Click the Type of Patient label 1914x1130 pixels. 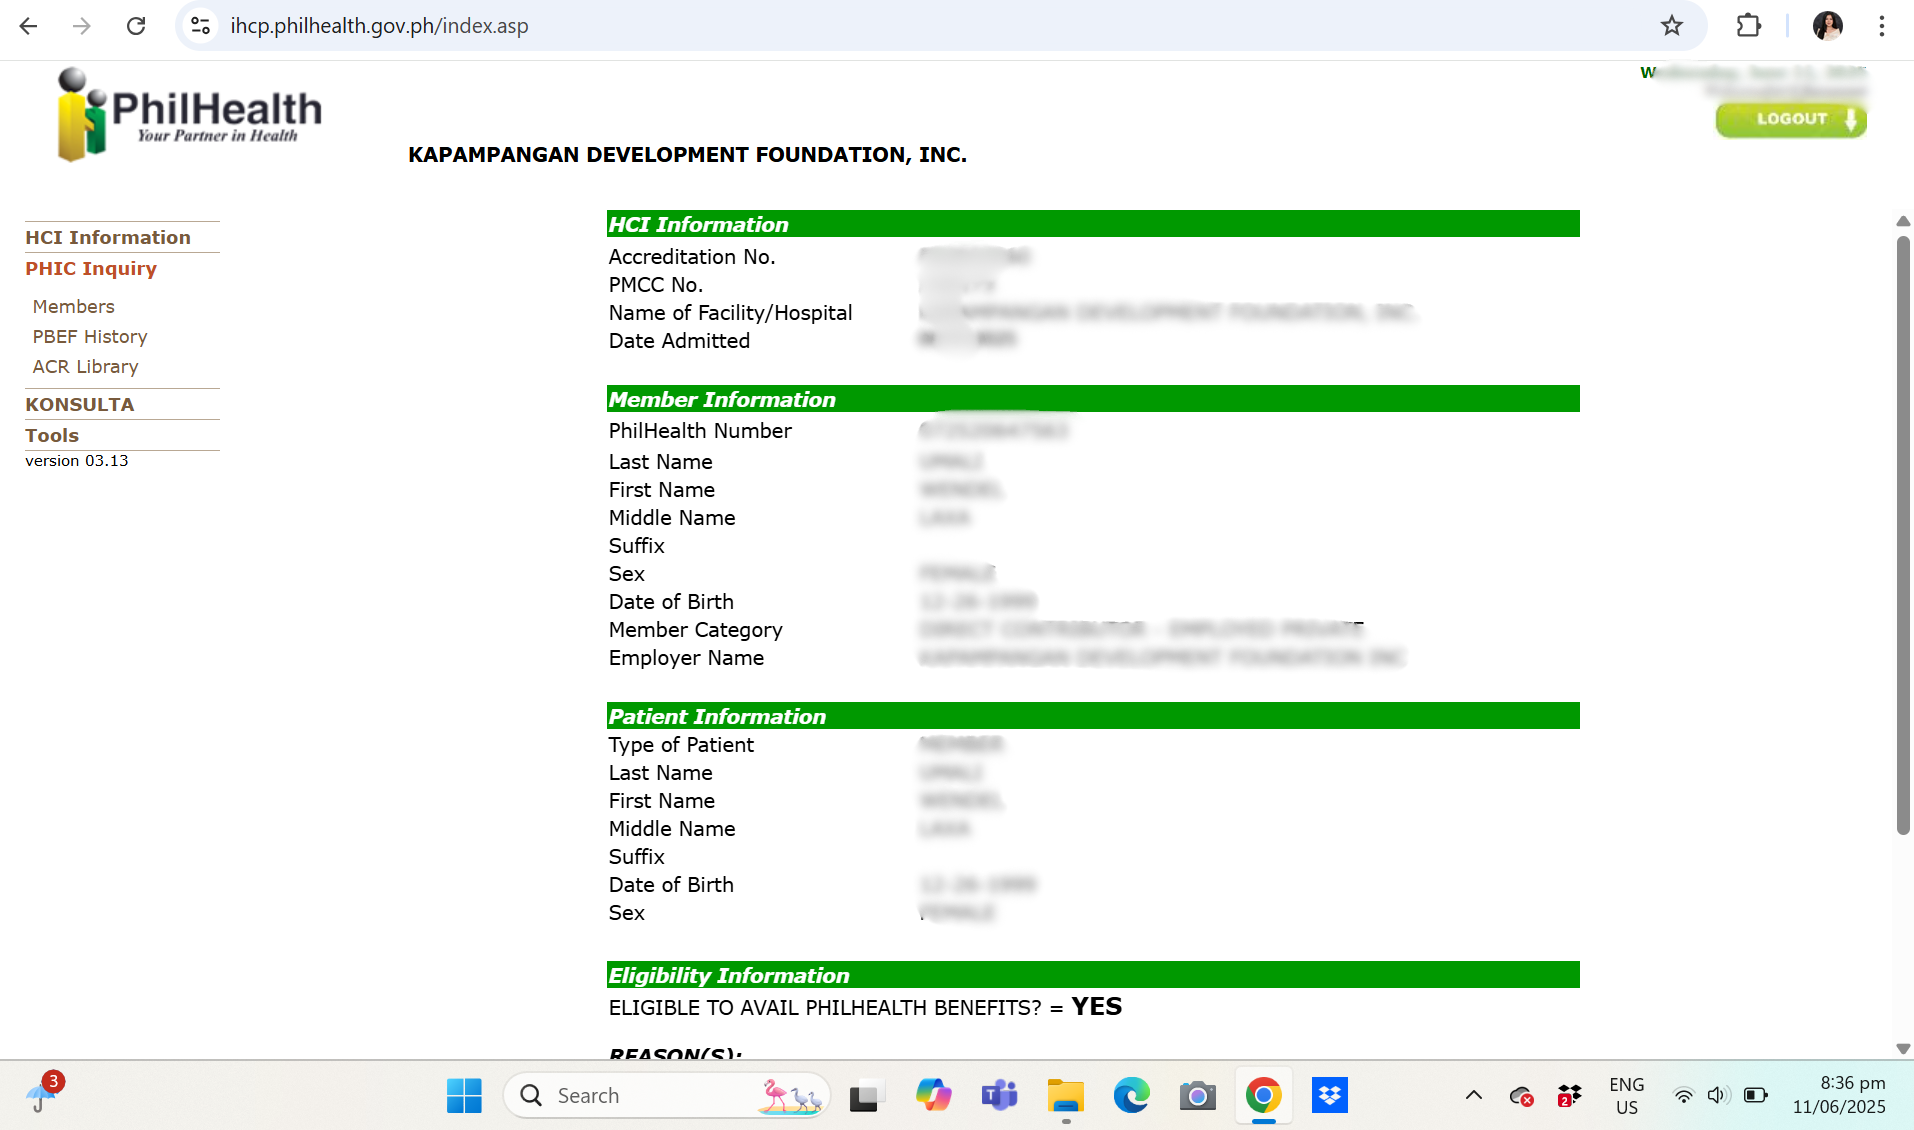[x=681, y=745]
